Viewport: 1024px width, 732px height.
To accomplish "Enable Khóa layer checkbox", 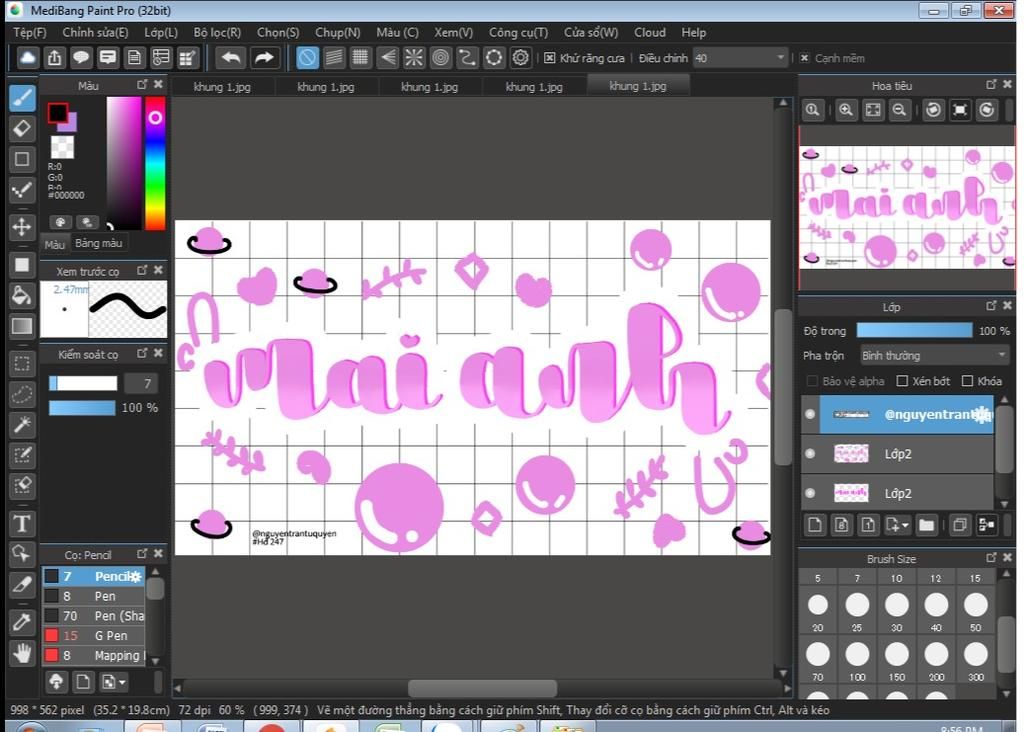I will (967, 381).
